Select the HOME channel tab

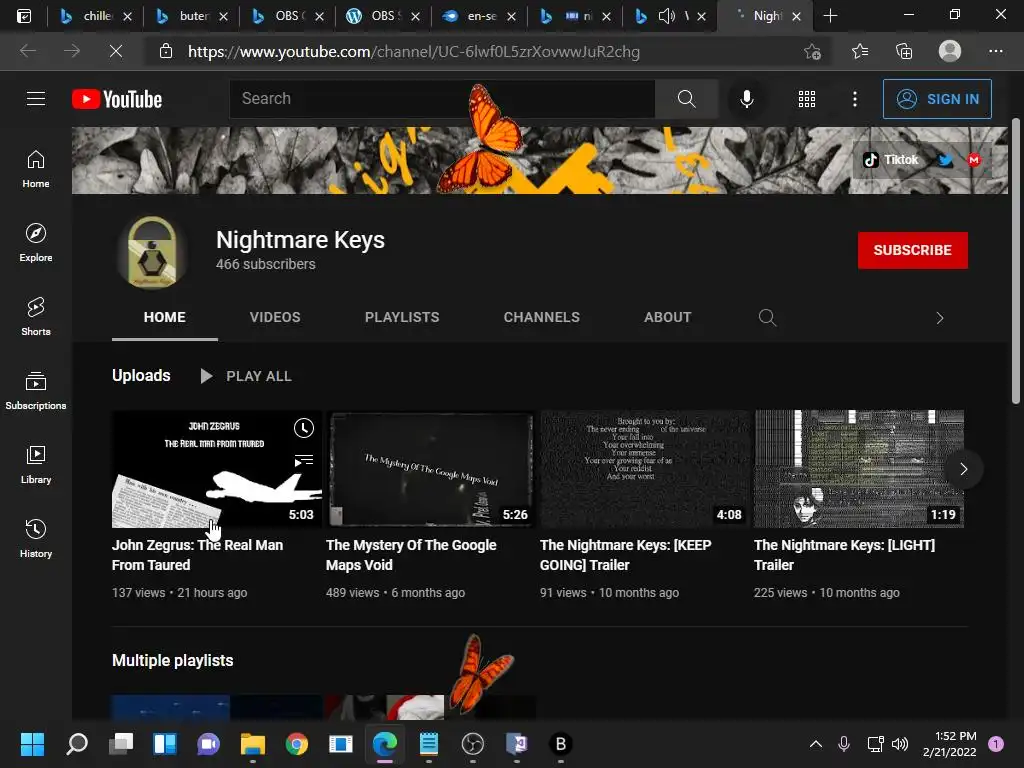[x=165, y=317]
